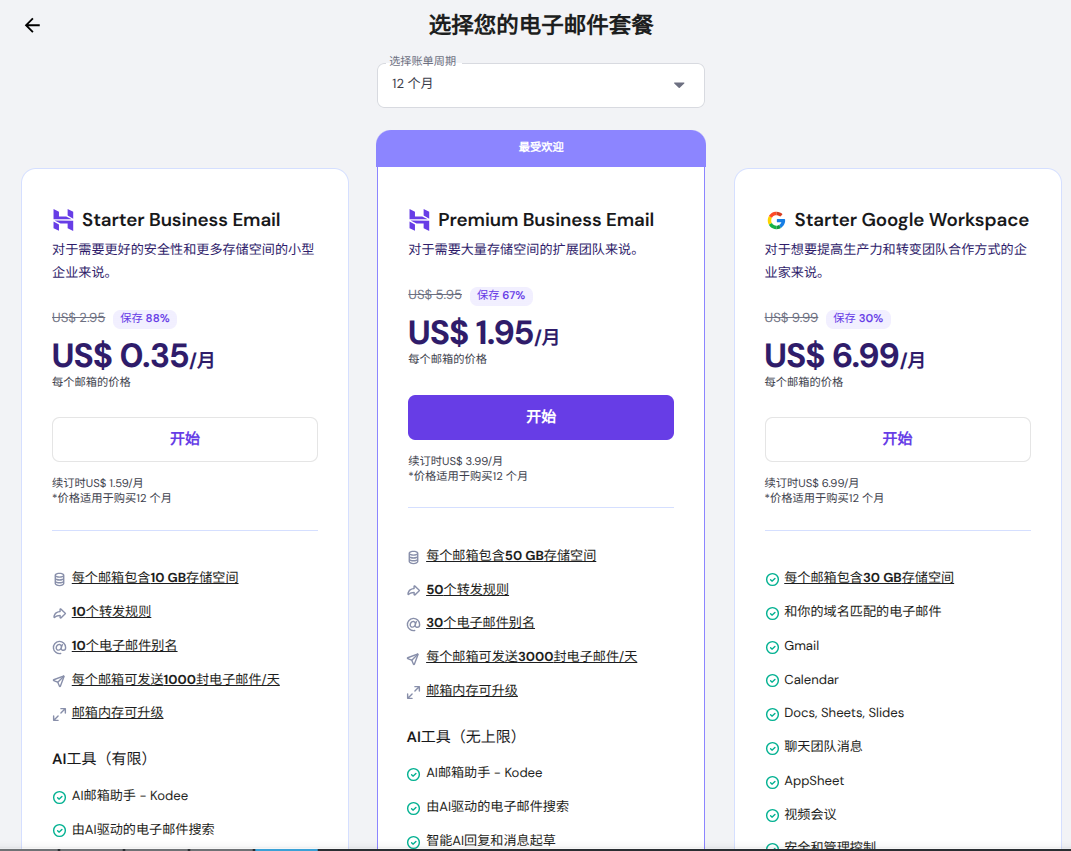Click the @ icon beside 10个电子邮件别名
Viewport: 1071px width, 851px height.
[x=57, y=645]
